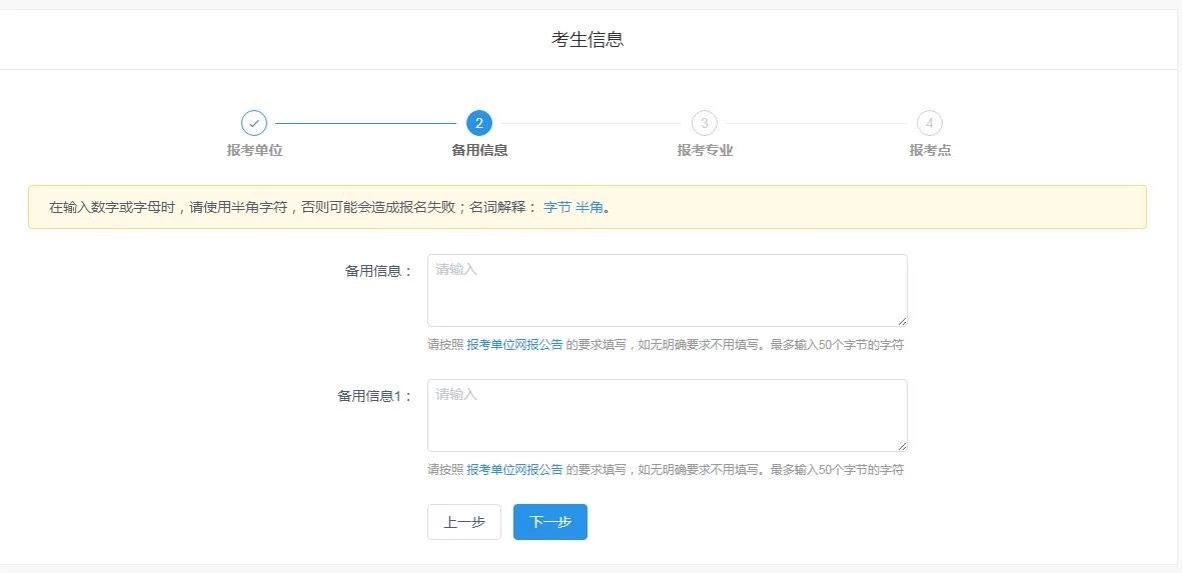Focus the 备用信息 text area
Screen dimensions: 1182x573
[667, 290]
